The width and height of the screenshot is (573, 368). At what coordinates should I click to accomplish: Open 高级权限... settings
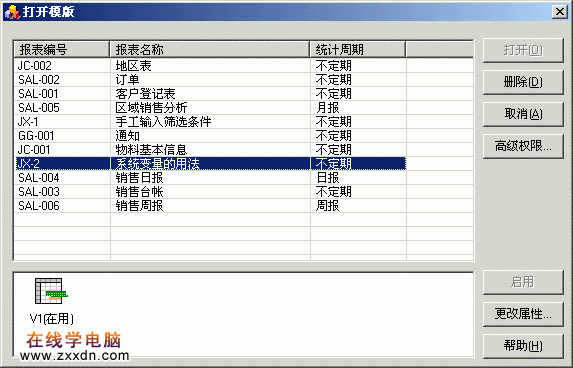[523, 146]
